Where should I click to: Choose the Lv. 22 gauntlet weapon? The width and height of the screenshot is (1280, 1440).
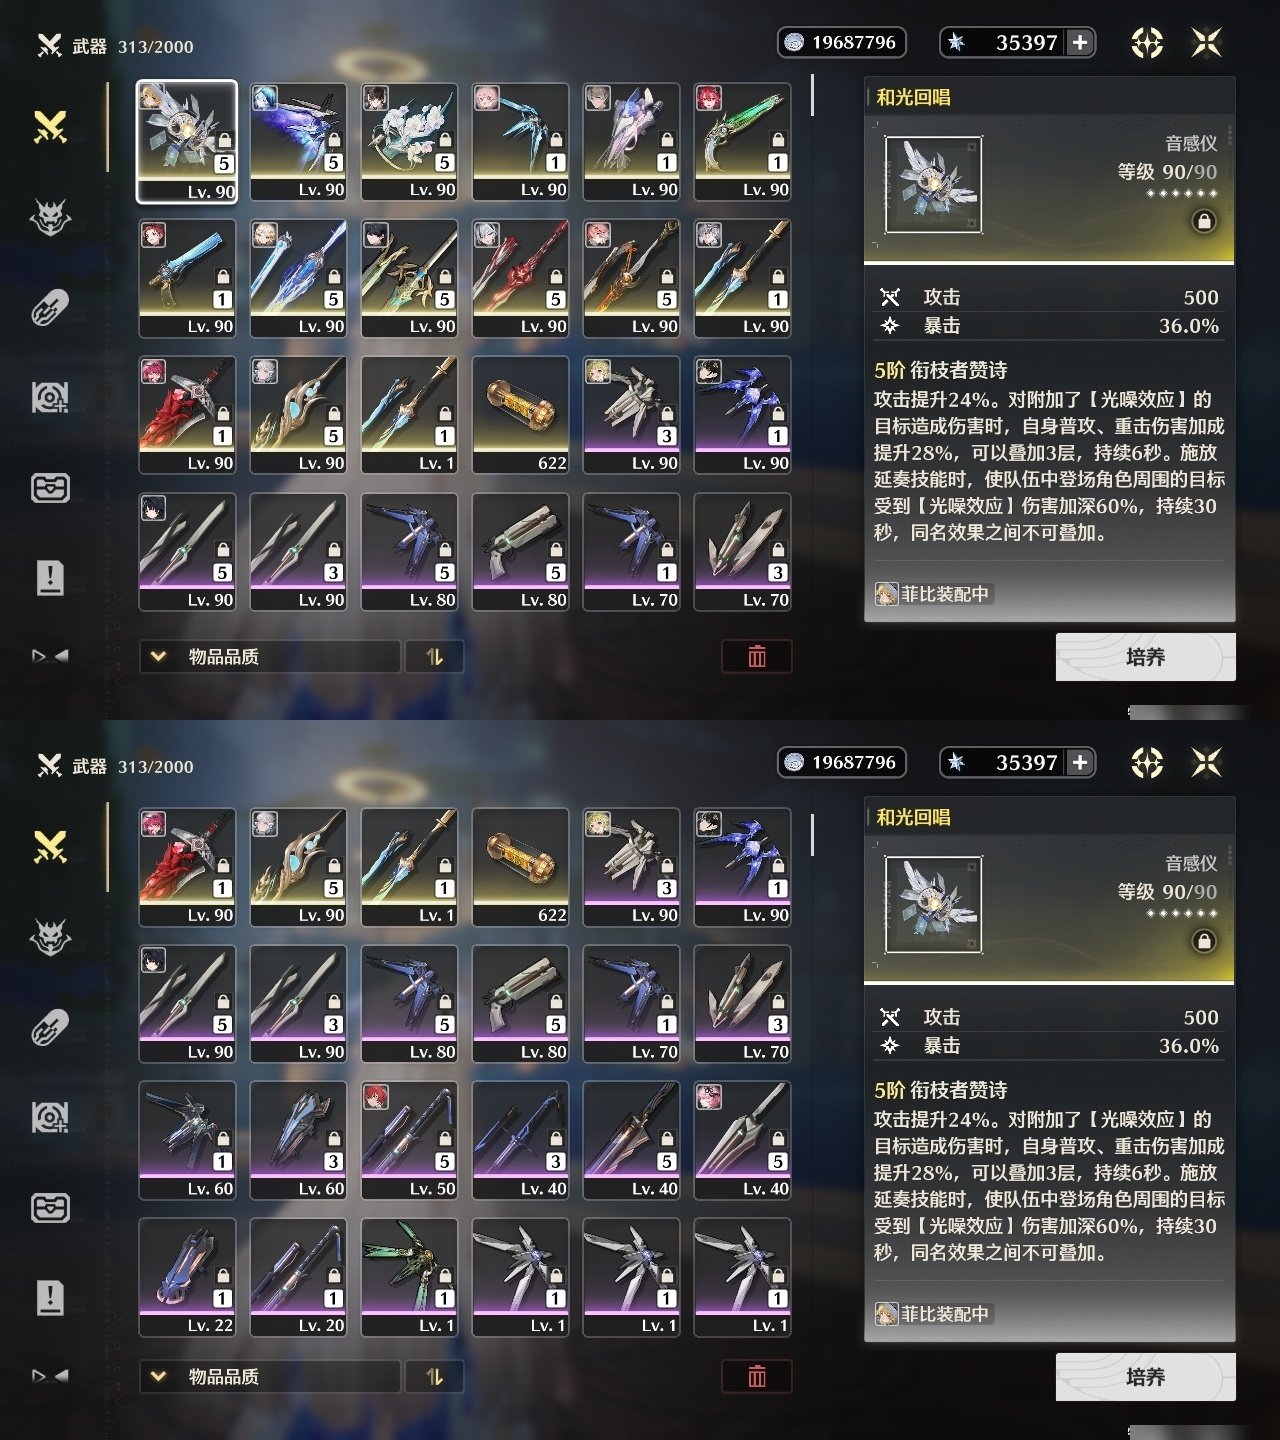click(187, 1277)
